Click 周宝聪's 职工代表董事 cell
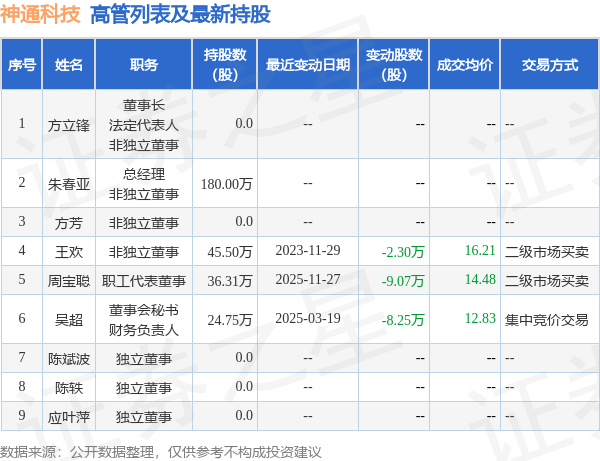 143,281
